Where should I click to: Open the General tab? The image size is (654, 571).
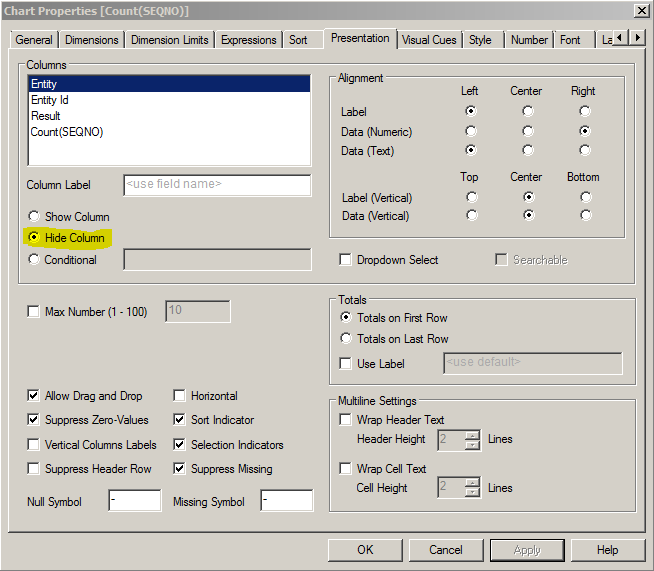tap(34, 40)
